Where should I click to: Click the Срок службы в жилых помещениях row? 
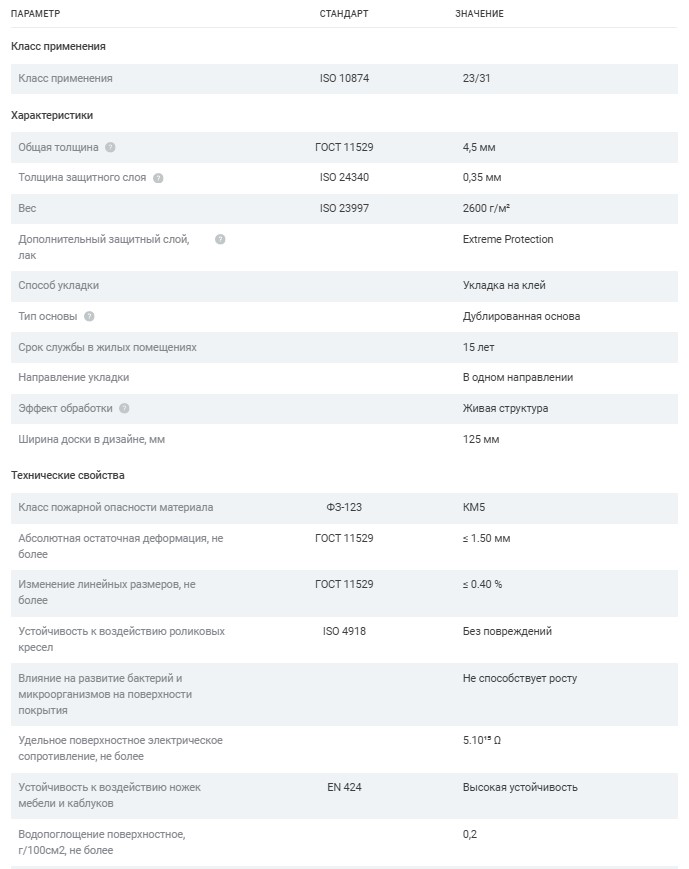click(x=344, y=347)
